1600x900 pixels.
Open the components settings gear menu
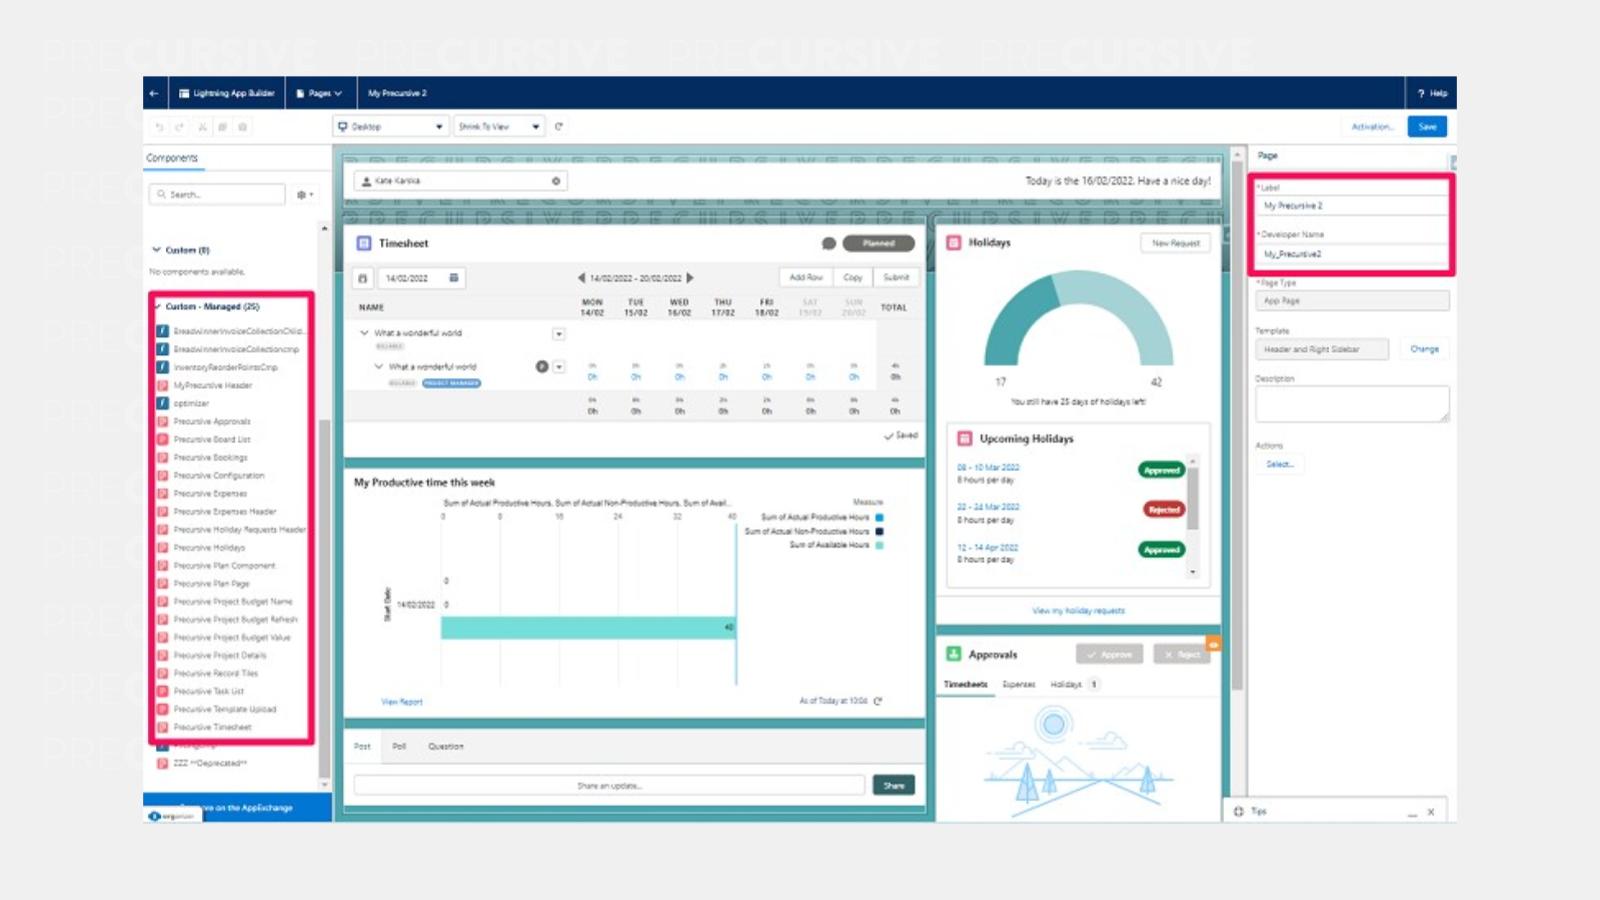(304, 195)
